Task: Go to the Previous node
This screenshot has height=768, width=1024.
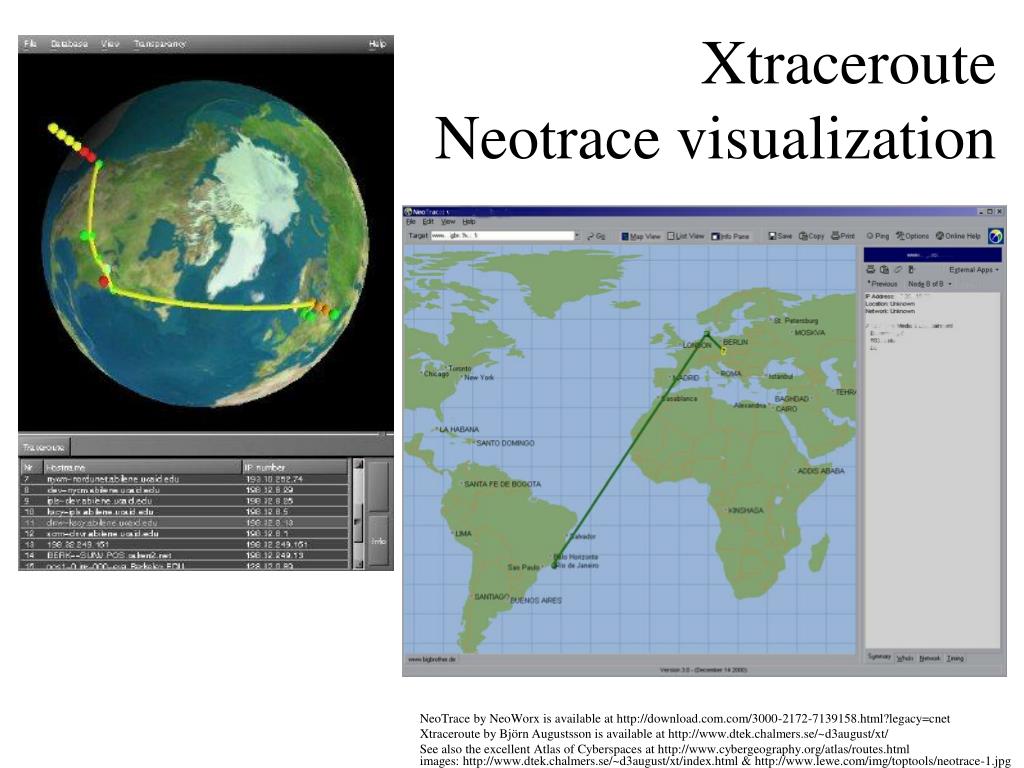Action: [882, 284]
